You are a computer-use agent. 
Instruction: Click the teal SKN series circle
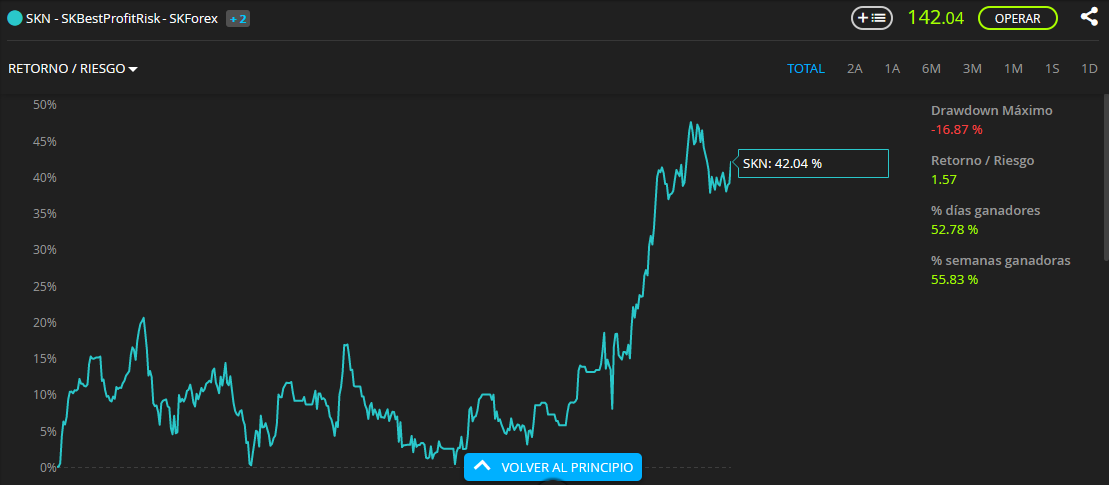pos(14,18)
